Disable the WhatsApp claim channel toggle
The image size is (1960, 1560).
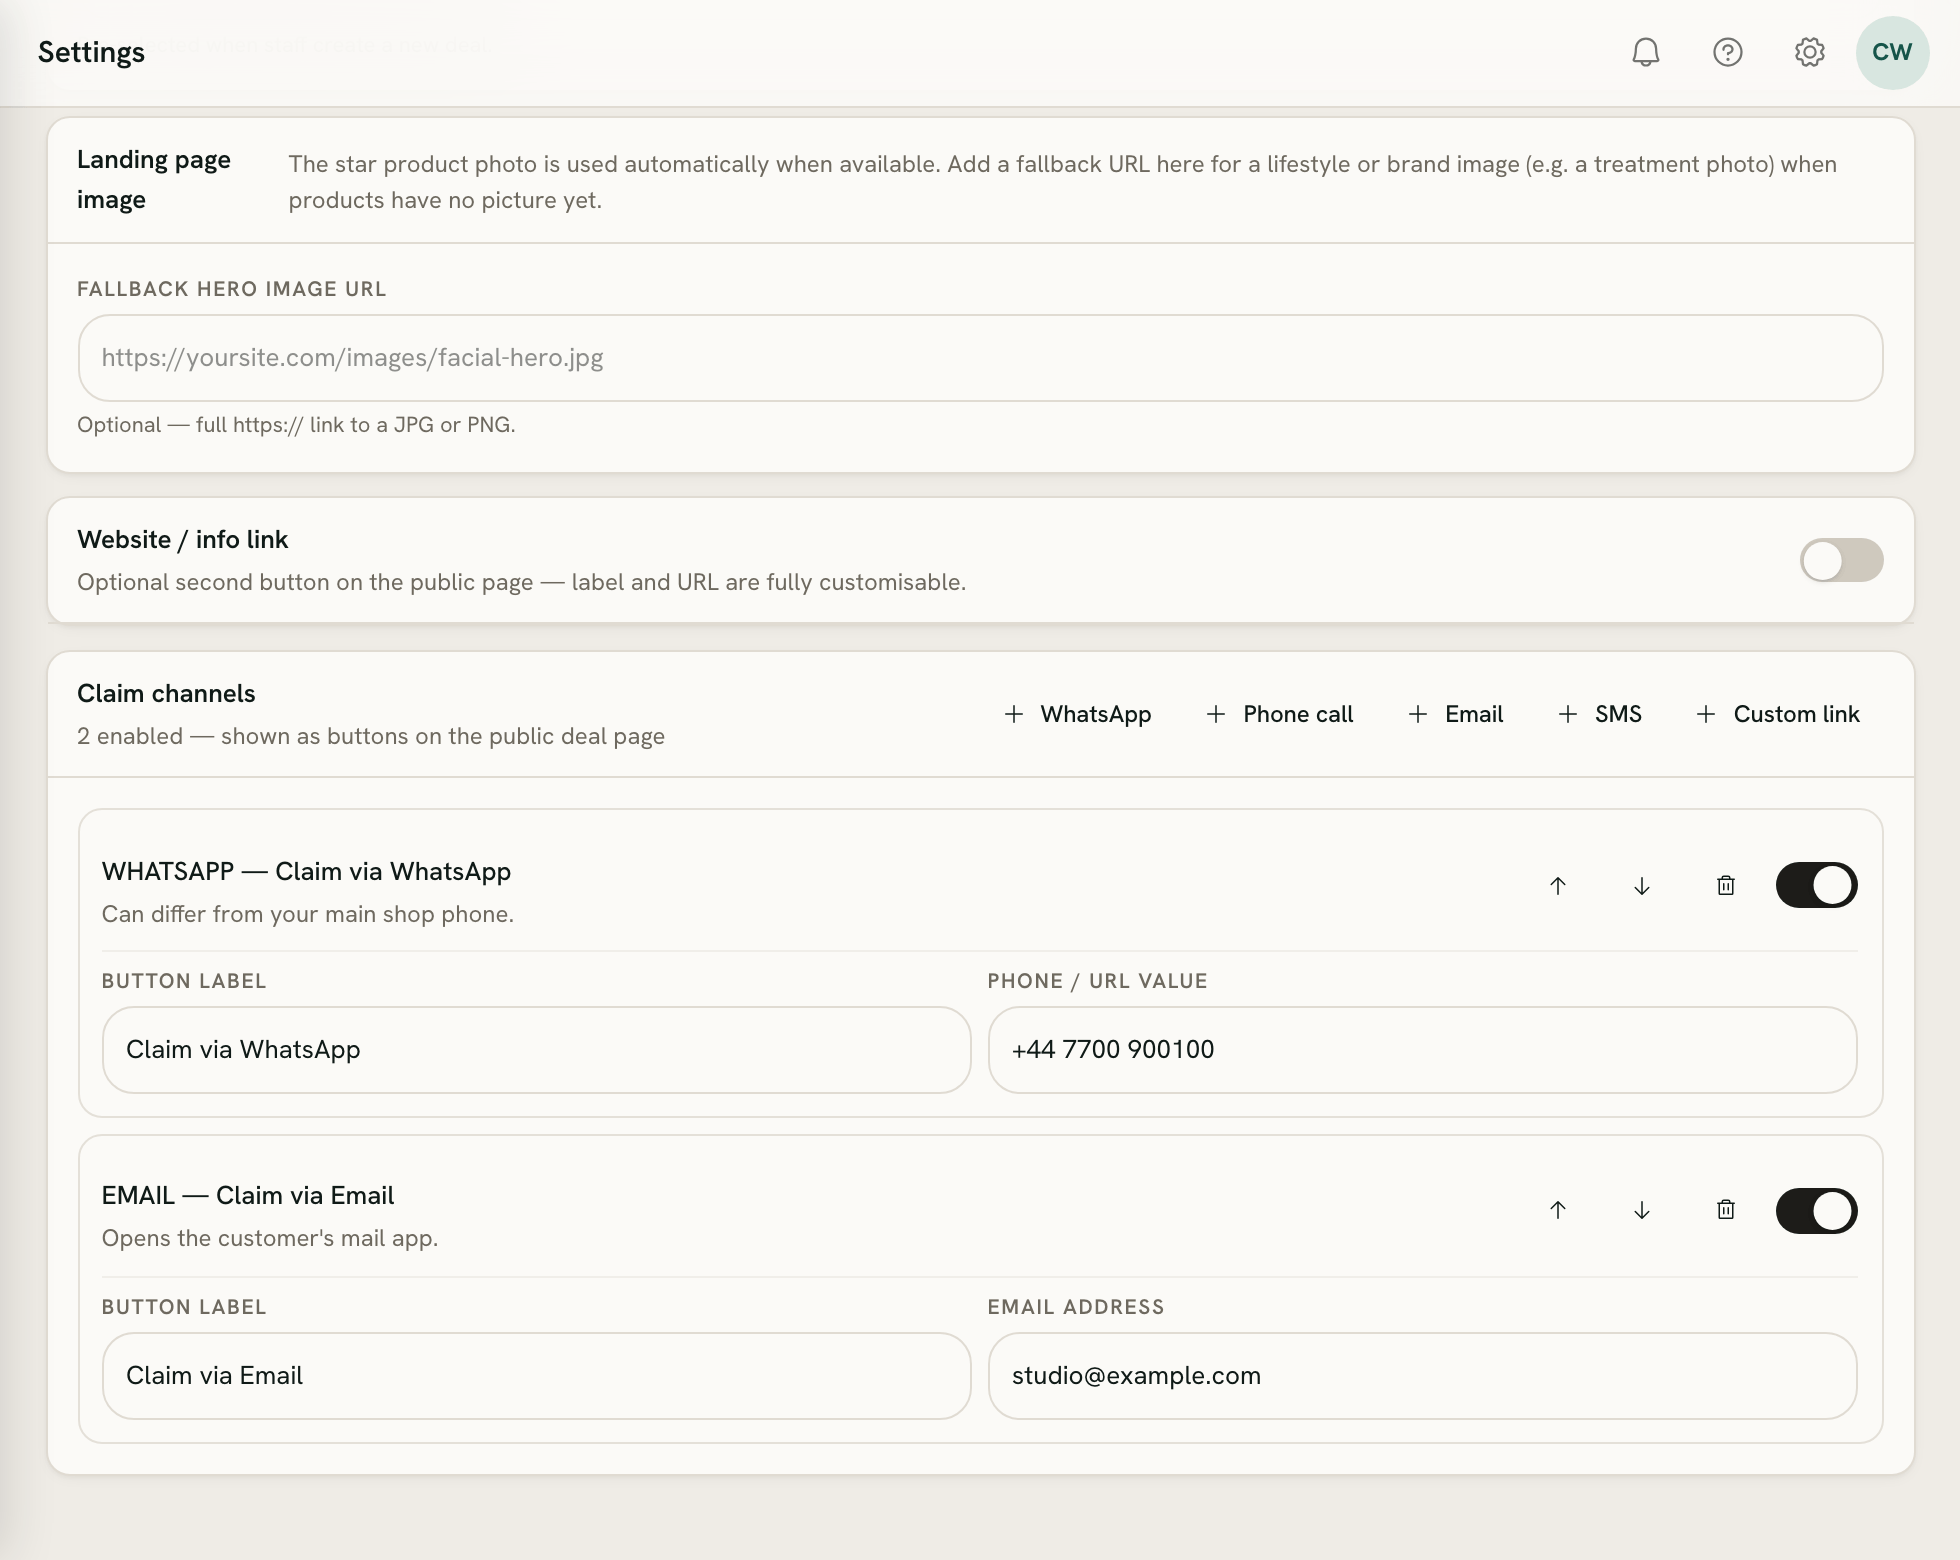pyautogui.click(x=1816, y=885)
